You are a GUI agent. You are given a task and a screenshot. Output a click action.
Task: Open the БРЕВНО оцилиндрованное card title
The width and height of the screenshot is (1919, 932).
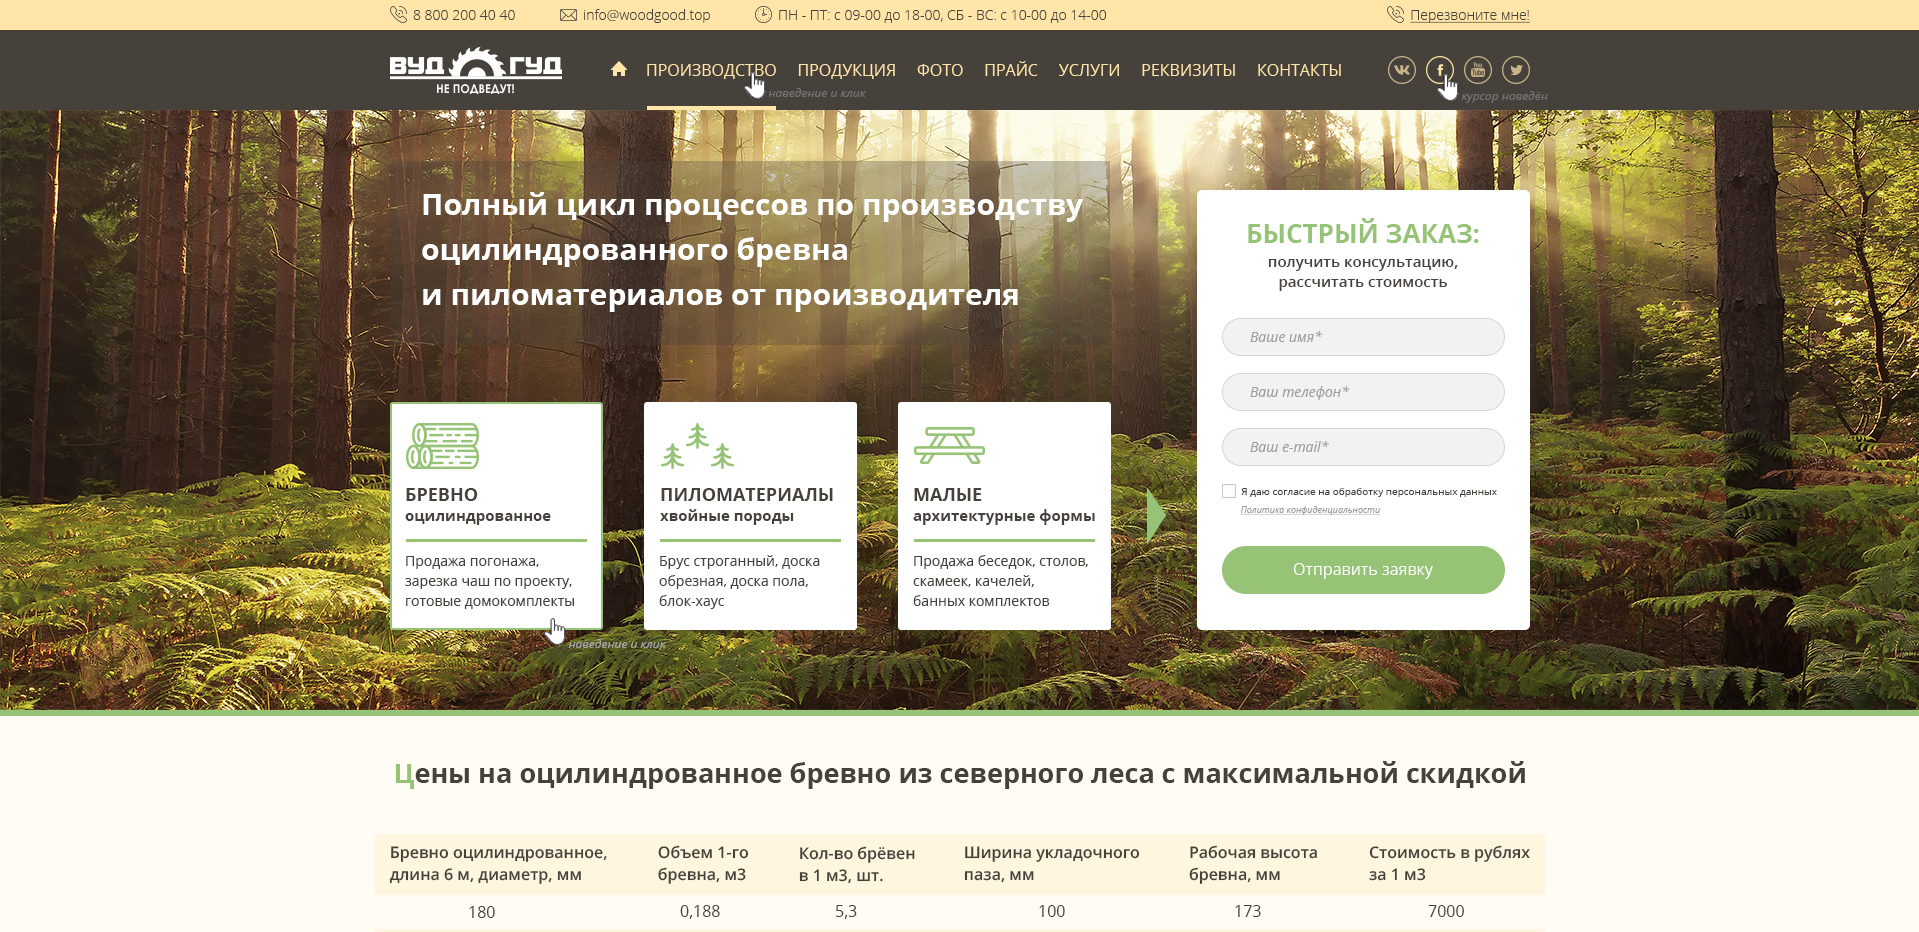(478, 505)
